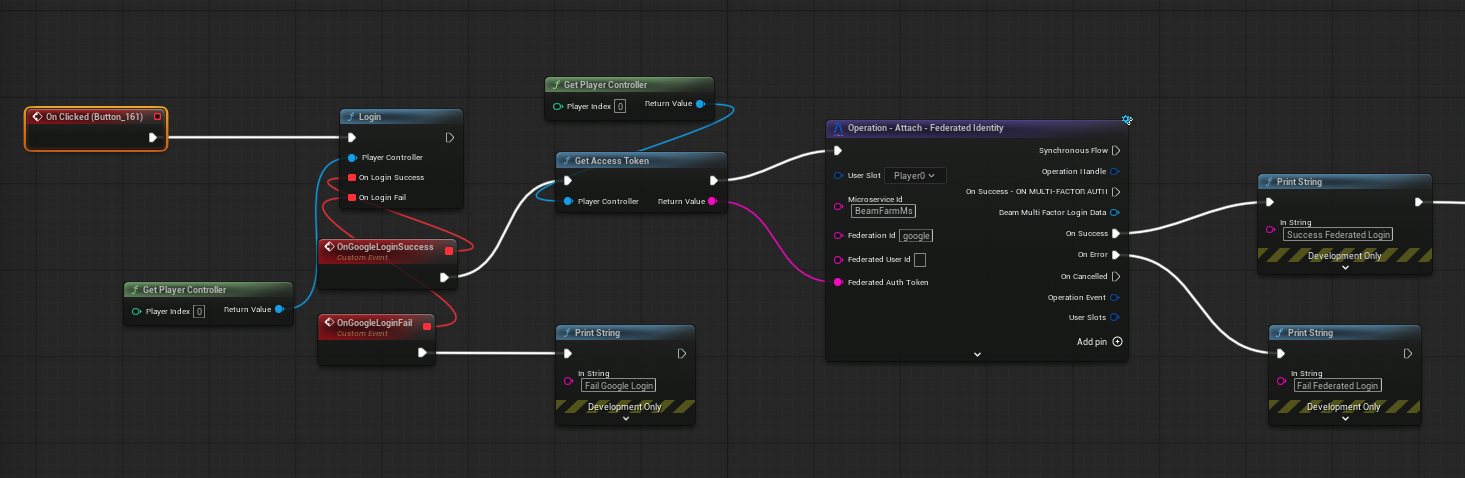Image resolution: width=1465 pixels, height=478 pixels.
Task: Click the function icon on Get Access Token node
Action: (x=566, y=161)
